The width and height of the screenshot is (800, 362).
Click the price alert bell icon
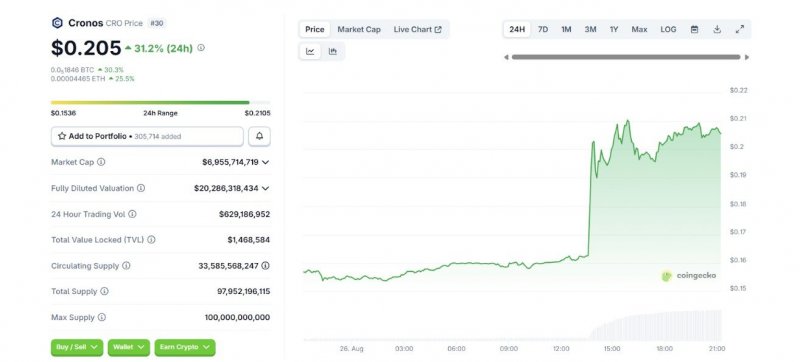[x=259, y=136]
